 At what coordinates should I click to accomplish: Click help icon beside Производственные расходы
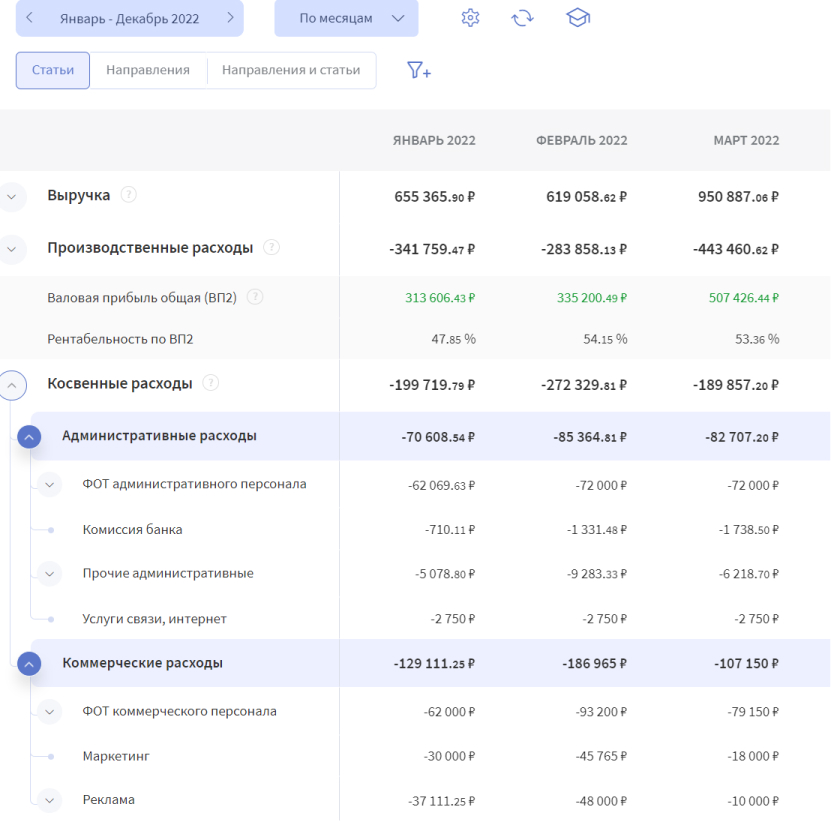271,247
